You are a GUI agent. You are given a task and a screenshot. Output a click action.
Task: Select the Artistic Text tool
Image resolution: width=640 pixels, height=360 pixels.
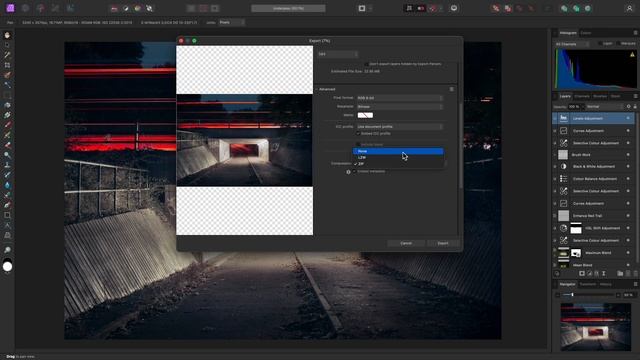[7, 225]
